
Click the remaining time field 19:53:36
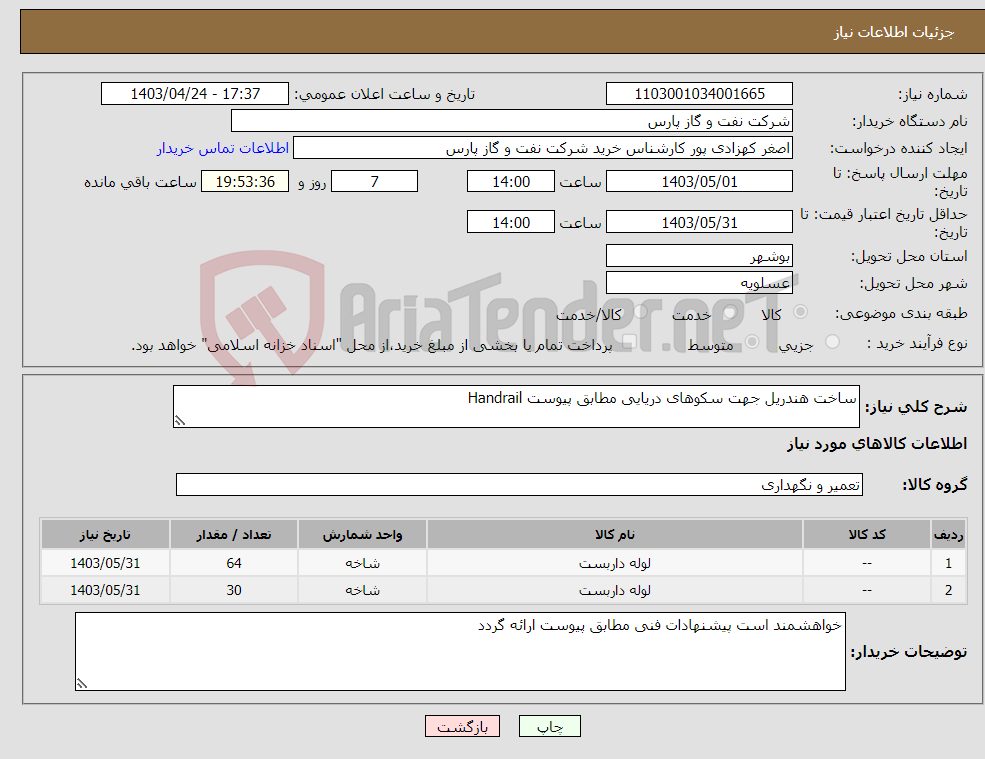point(245,182)
